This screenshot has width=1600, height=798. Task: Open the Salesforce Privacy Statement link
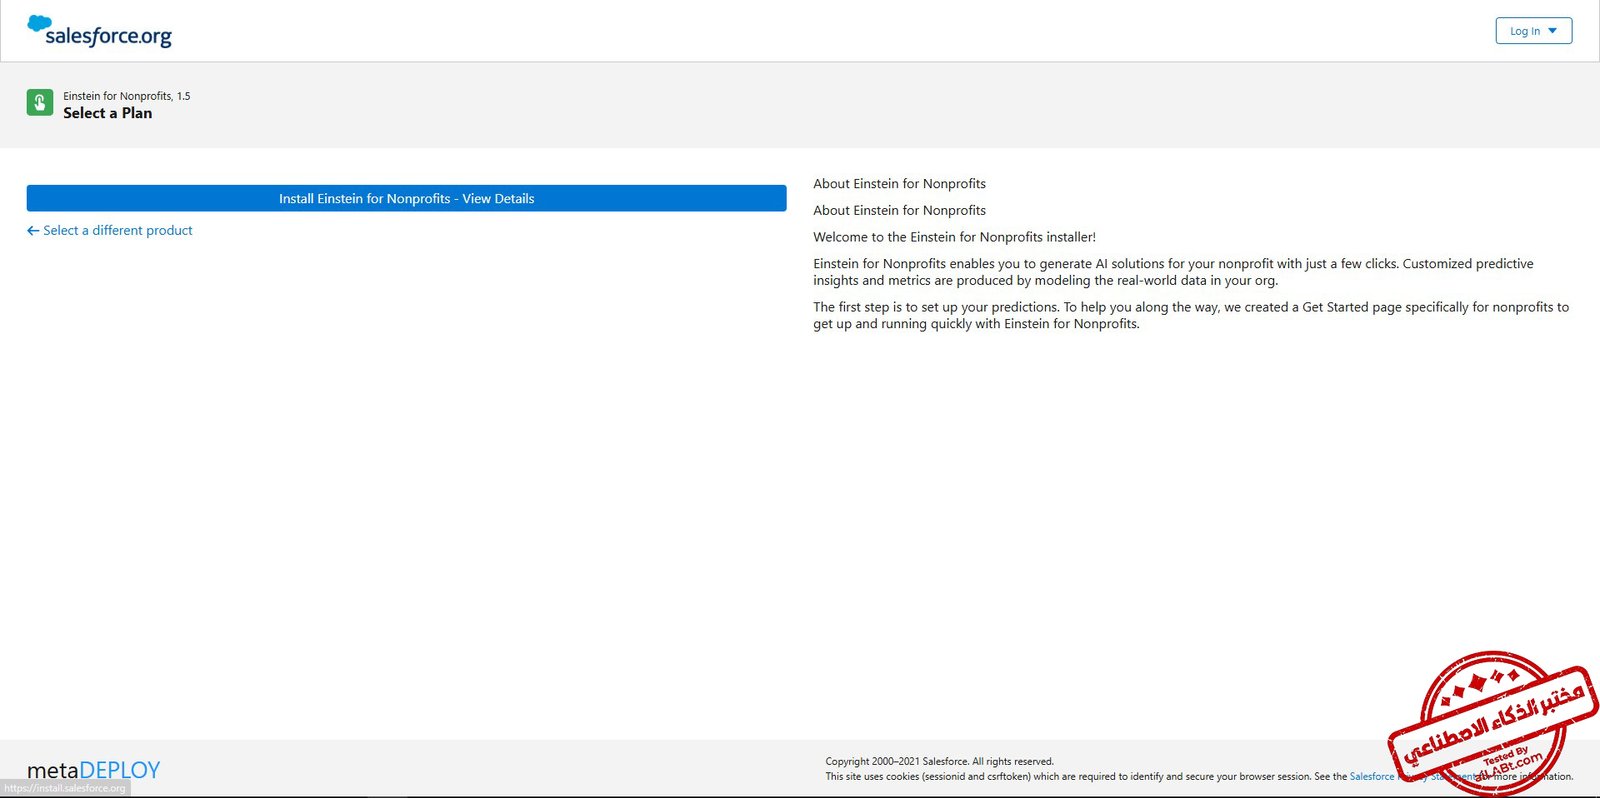click(1371, 776)
